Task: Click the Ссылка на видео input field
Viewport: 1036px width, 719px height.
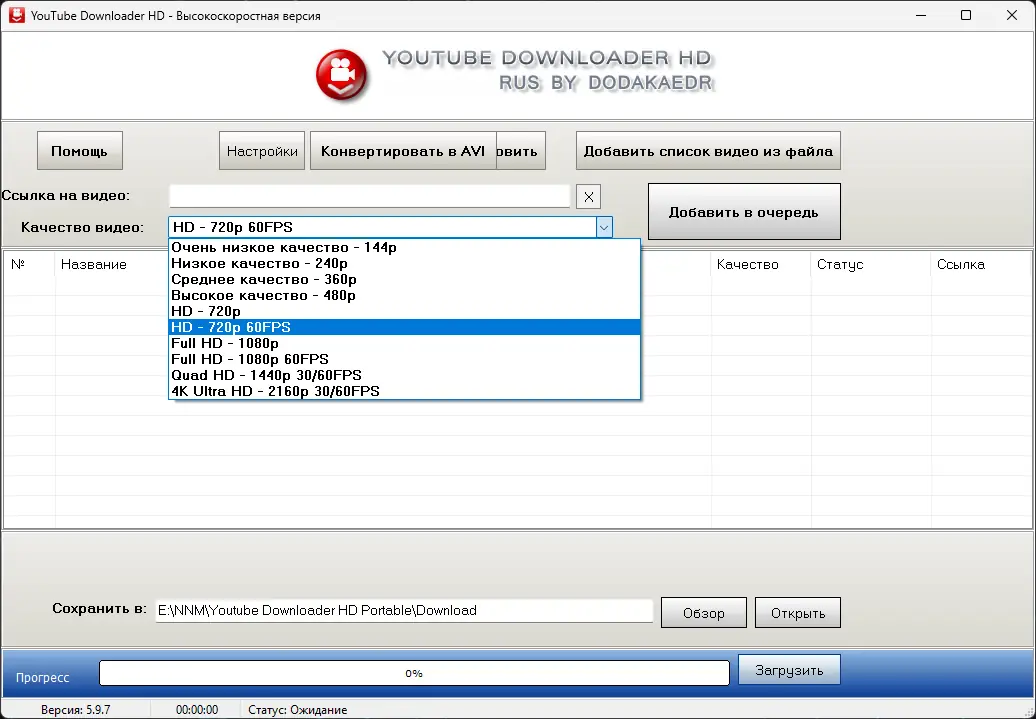Action: pos(370,196)
